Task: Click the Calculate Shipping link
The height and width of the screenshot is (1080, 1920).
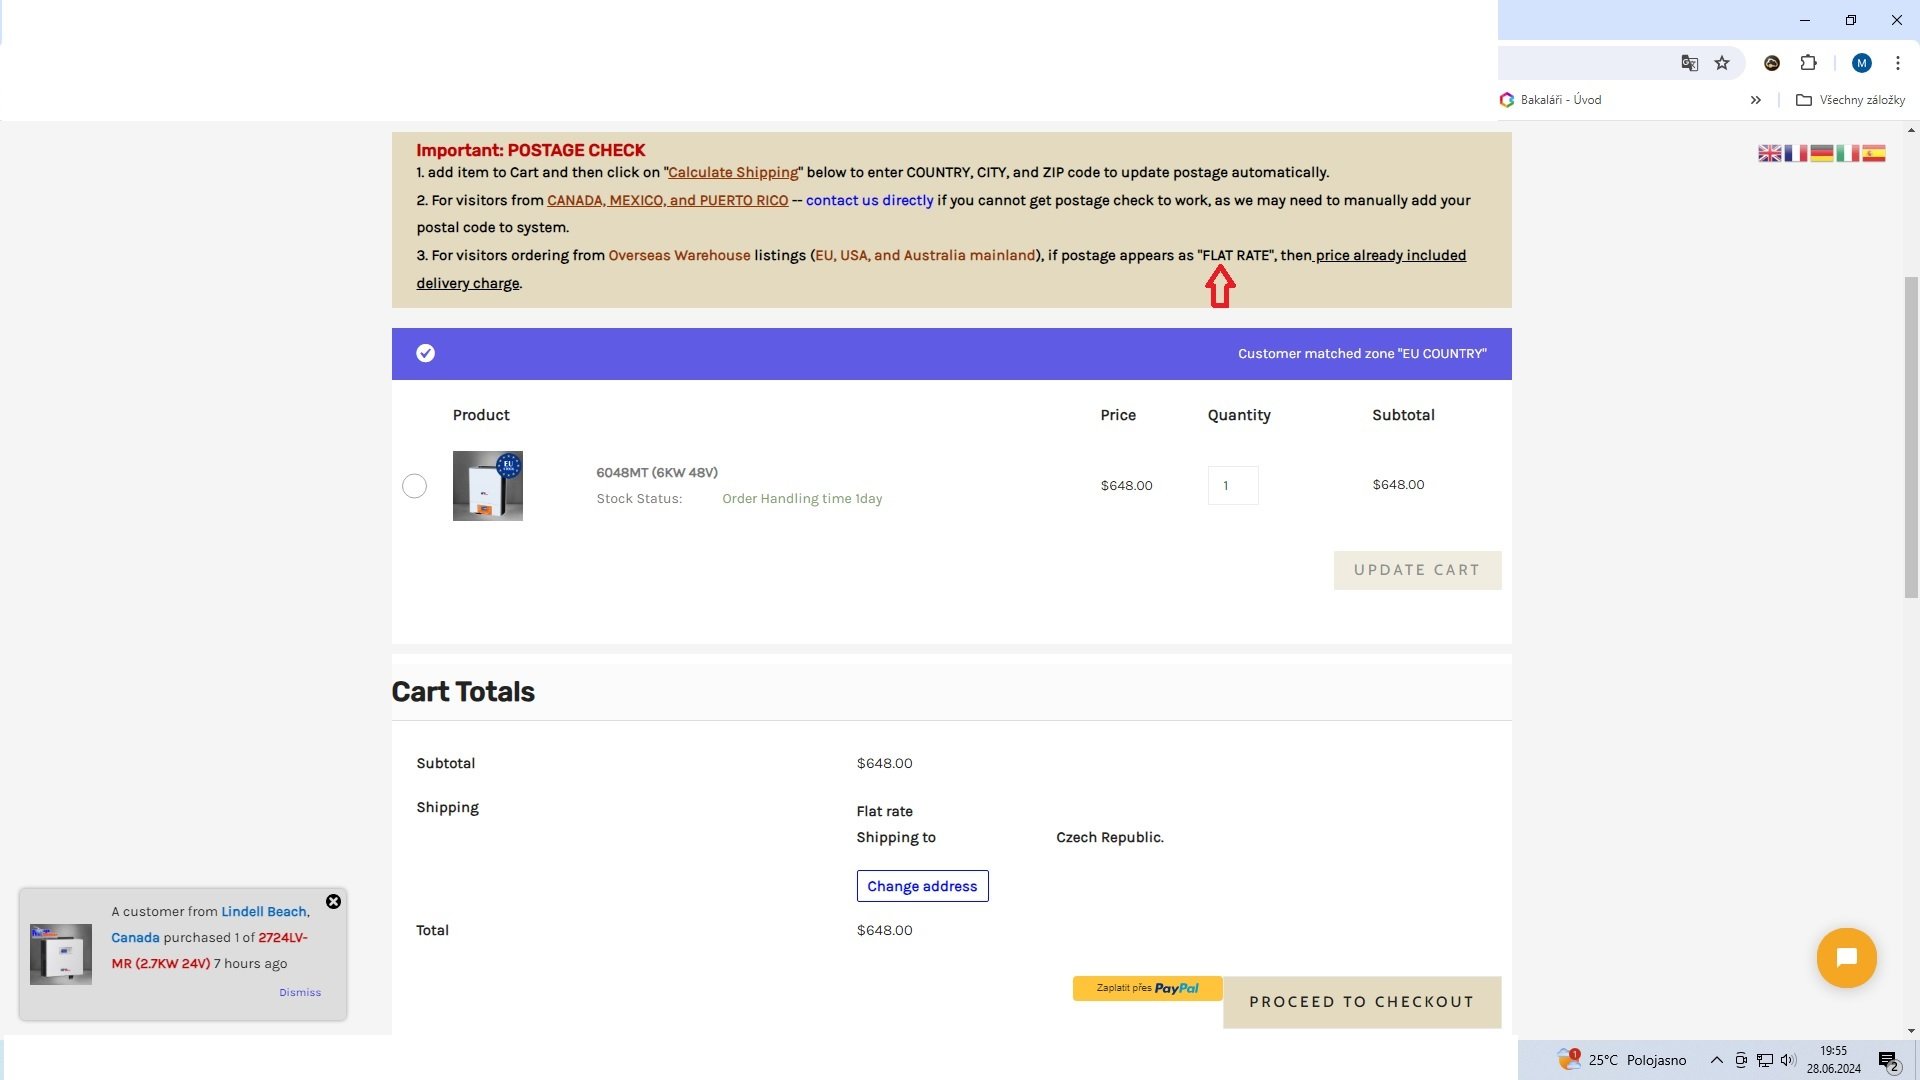Action: [x=732, y=173]
